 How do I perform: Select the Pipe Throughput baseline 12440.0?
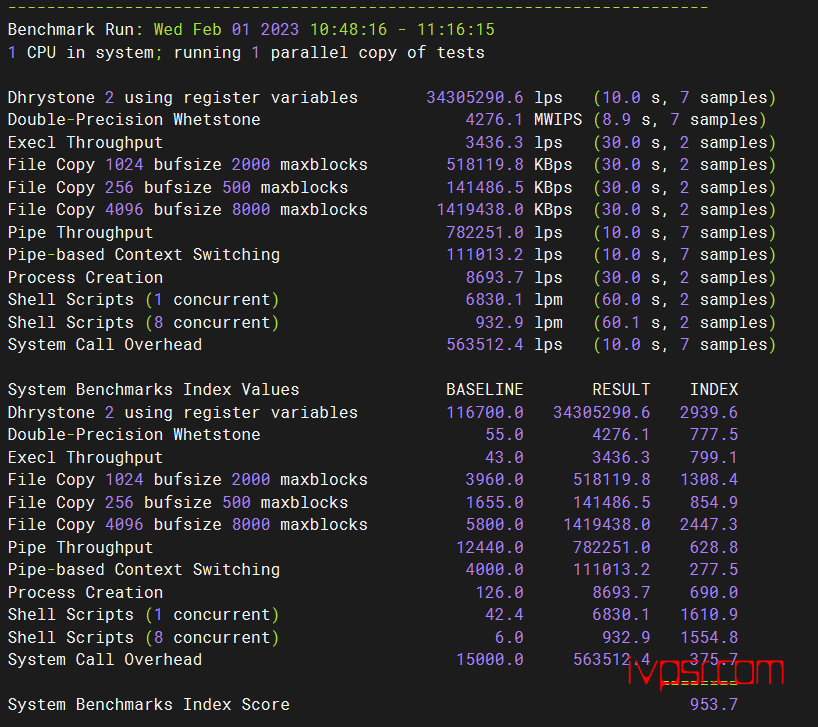click(489, 547)
